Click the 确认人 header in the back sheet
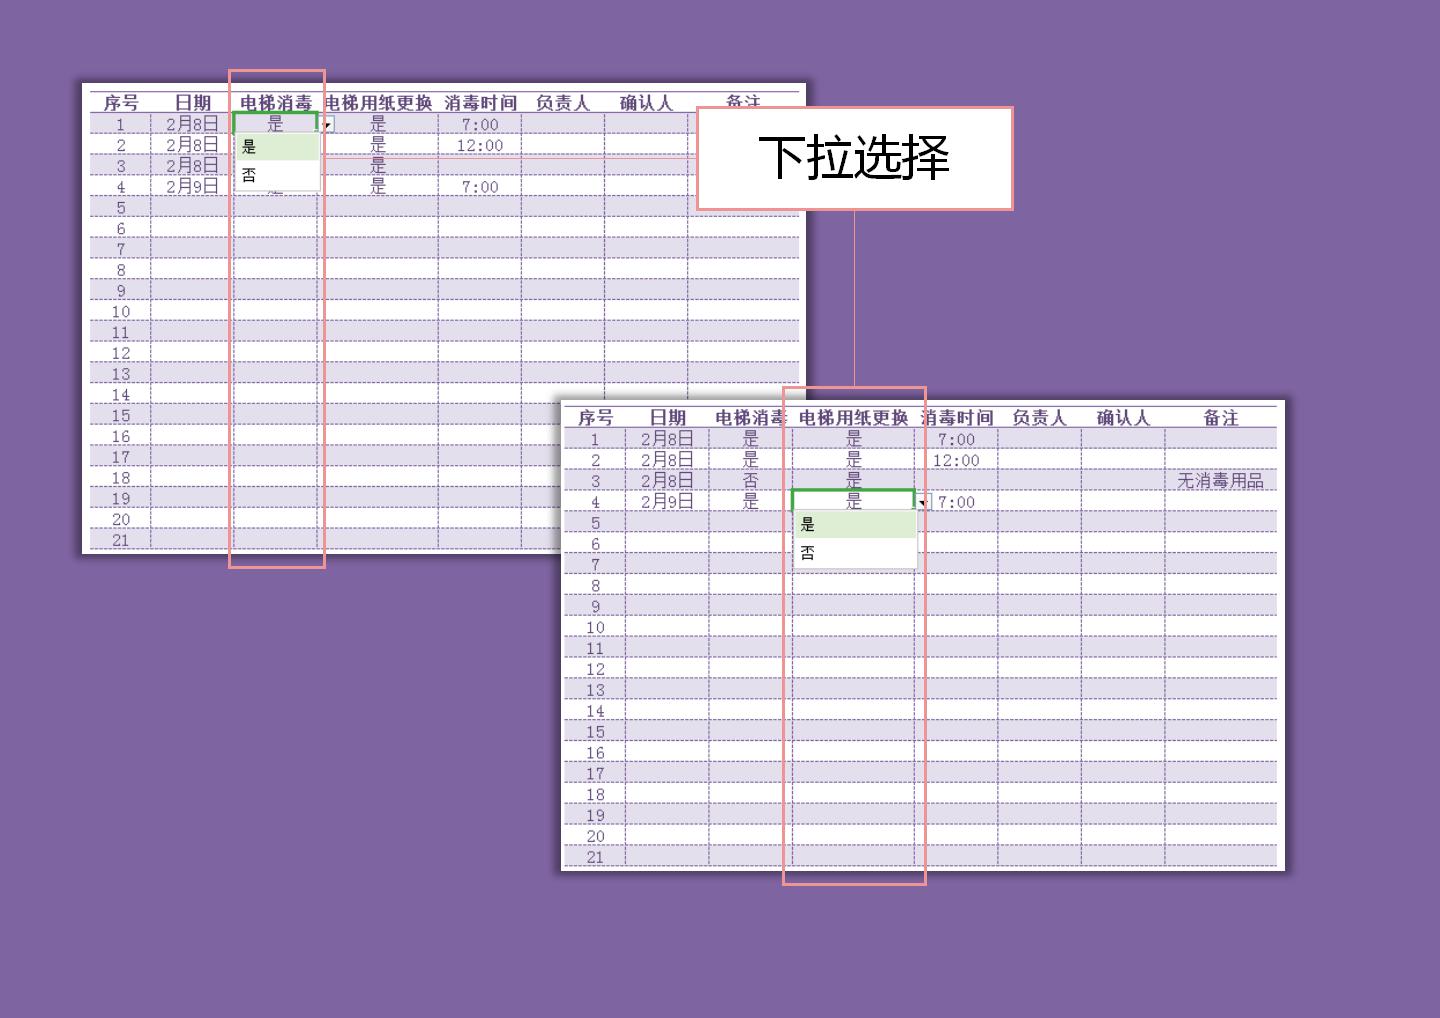The height and width of the screenshot is (1018, 1440). [x=646, y=102]
